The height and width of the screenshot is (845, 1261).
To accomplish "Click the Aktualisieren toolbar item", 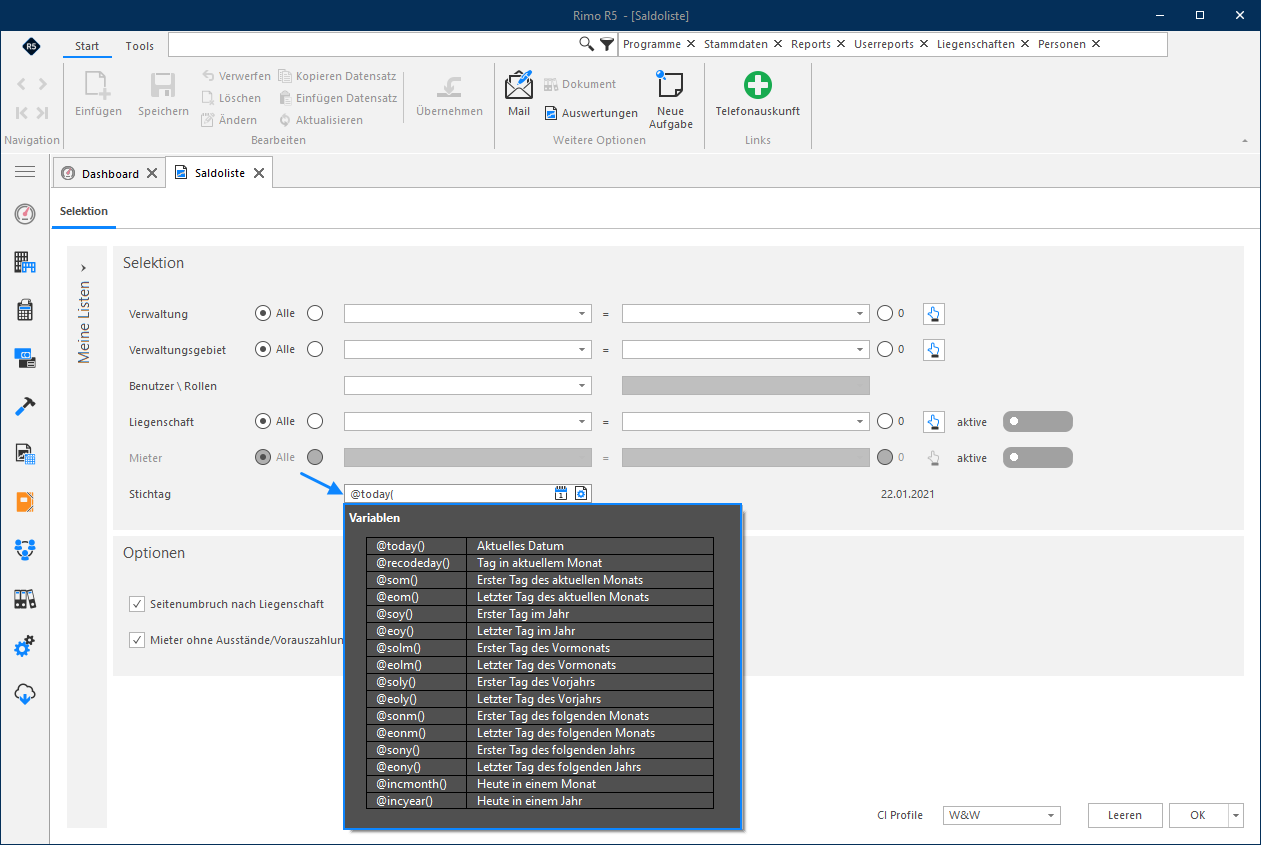I will (320, 120).
